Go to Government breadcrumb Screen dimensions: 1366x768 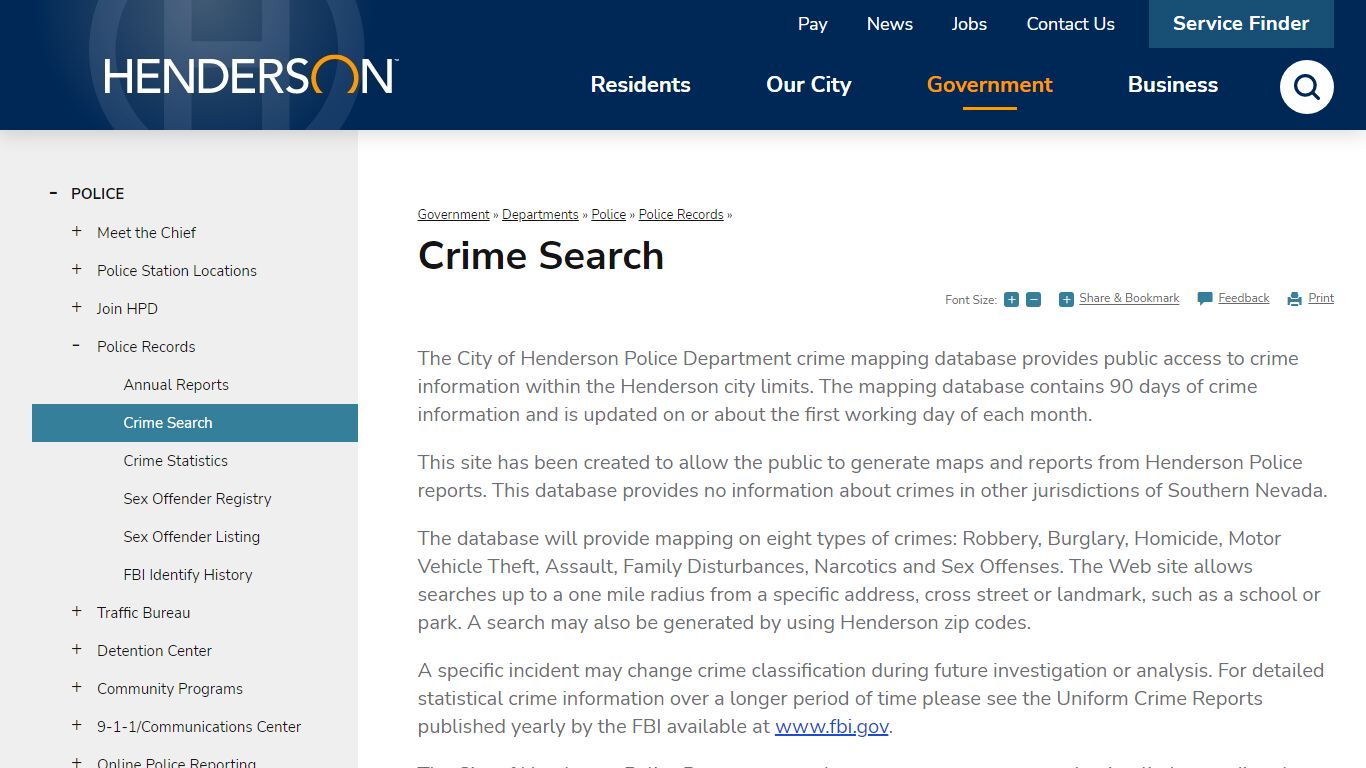453,215
